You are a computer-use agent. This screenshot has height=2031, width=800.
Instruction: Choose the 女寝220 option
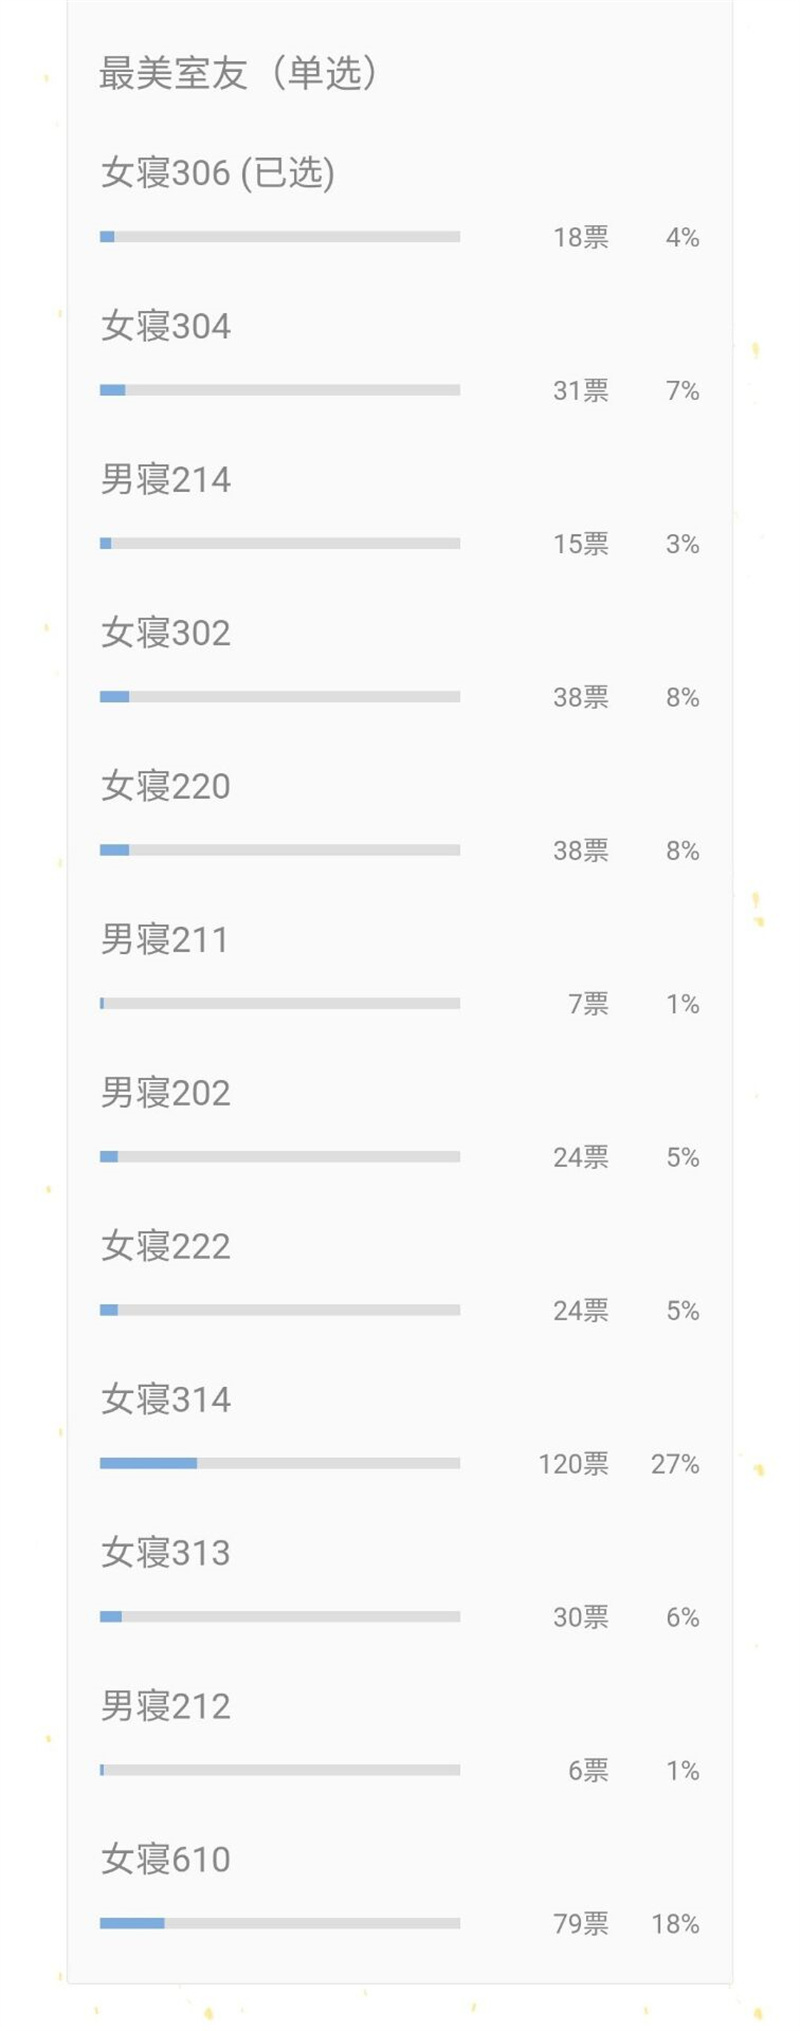tap(166, 786)
